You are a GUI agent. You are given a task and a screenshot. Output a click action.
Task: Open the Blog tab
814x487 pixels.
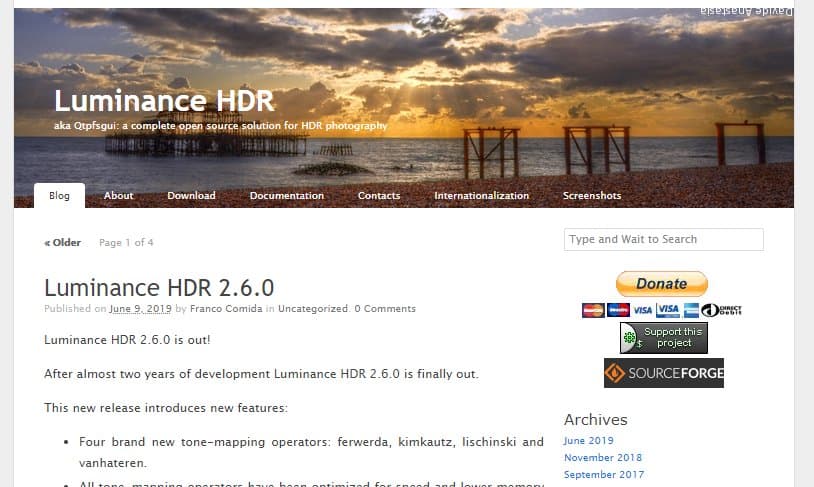(x=59, y=195)
